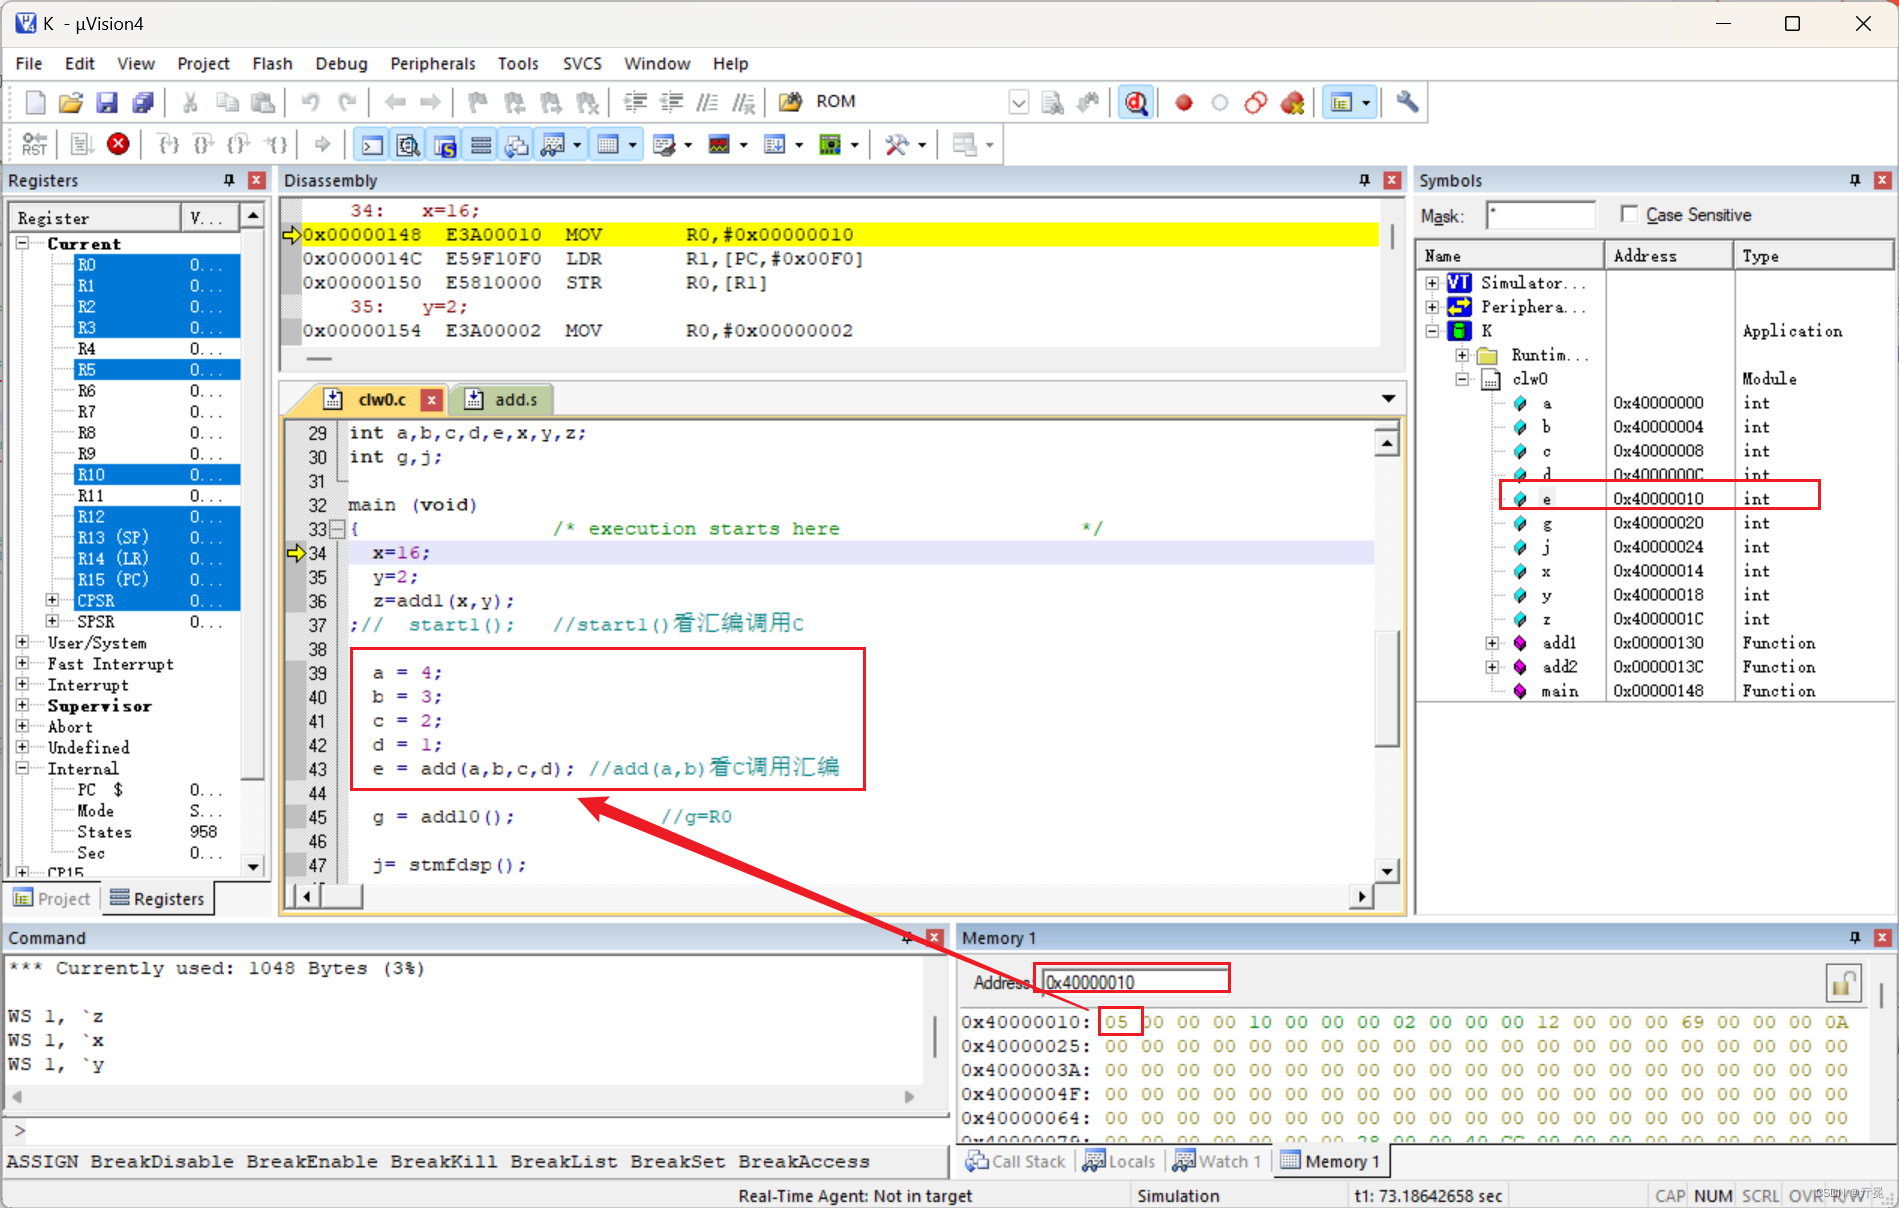Open Toolbox dropdown arrow

921,145
